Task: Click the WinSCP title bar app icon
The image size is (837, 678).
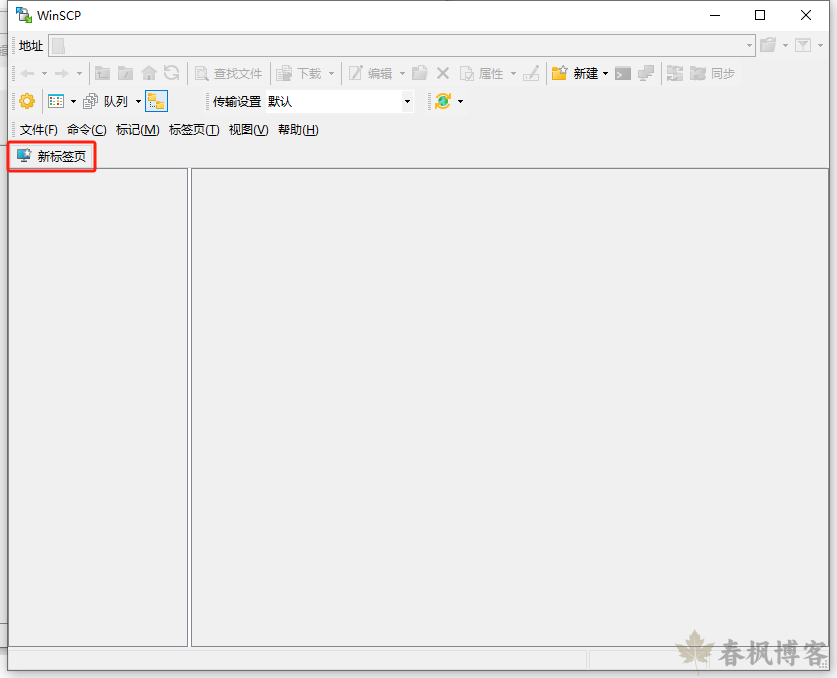Action: [23, 15]
